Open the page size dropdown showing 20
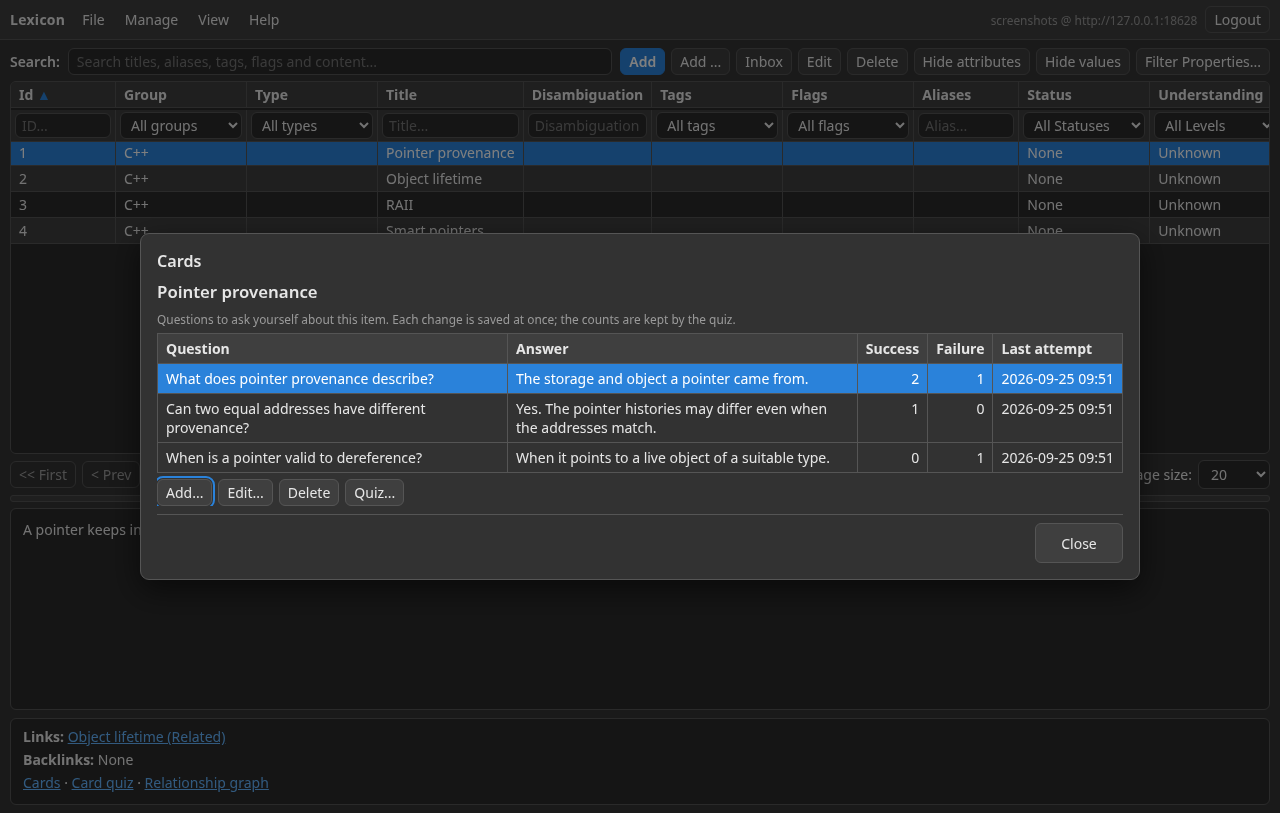The image size is (1280, 813). (x=1234, y=475)
